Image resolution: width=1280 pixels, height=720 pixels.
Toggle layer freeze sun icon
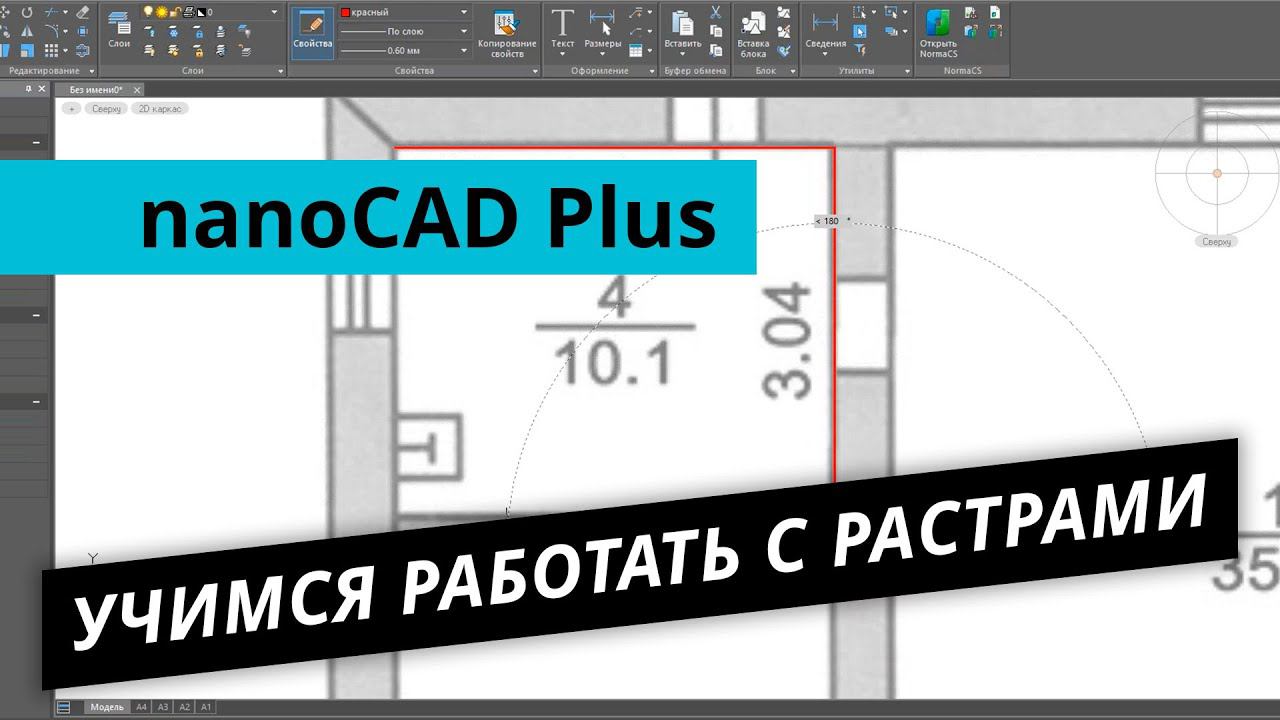coord(160,11)
